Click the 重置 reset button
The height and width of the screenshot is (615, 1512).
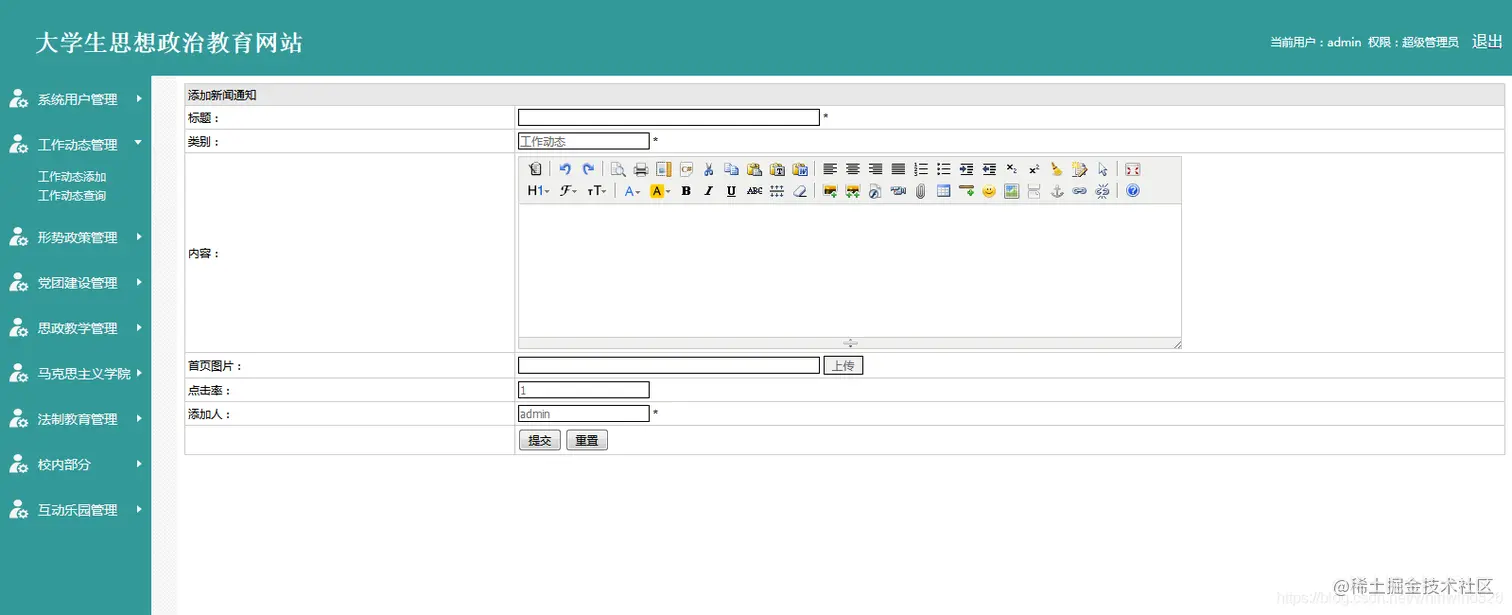tap(587, 440)
